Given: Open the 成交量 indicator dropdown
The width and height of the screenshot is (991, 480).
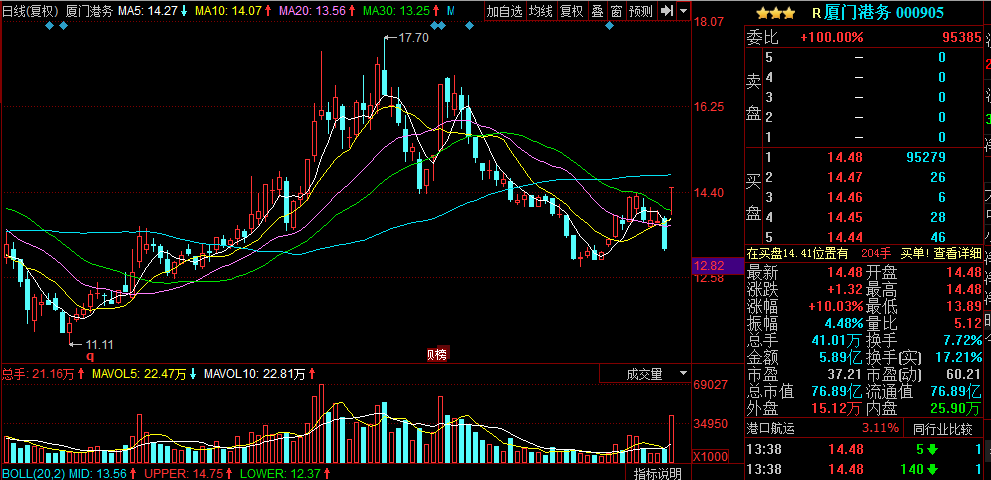Looking at the screenshot, I should (x=645, y=374).
